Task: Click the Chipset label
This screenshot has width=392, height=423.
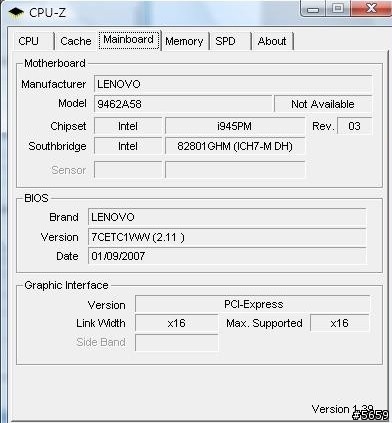Action: point(68,126)
